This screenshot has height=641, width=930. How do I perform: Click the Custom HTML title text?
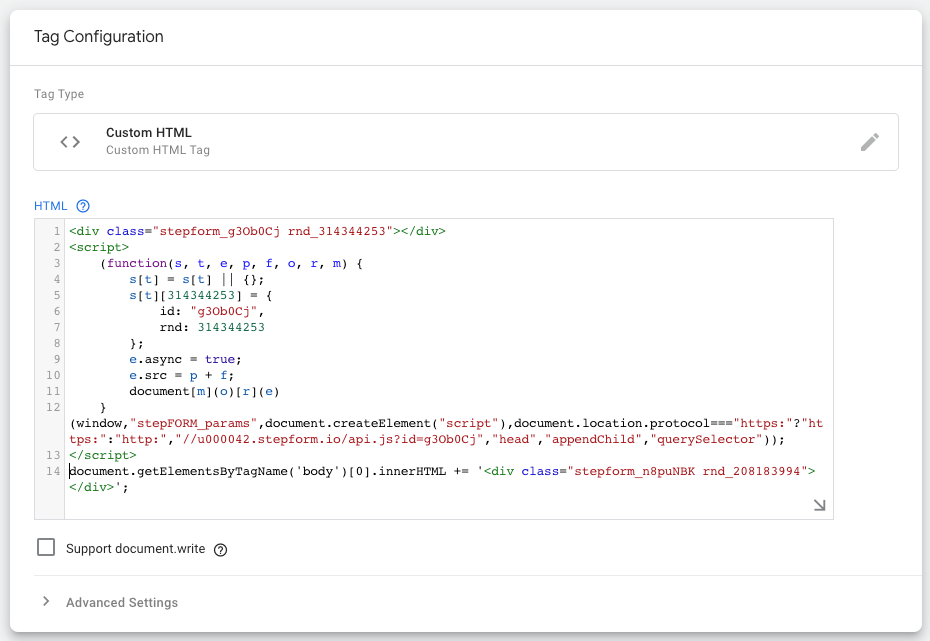[149, 133]
